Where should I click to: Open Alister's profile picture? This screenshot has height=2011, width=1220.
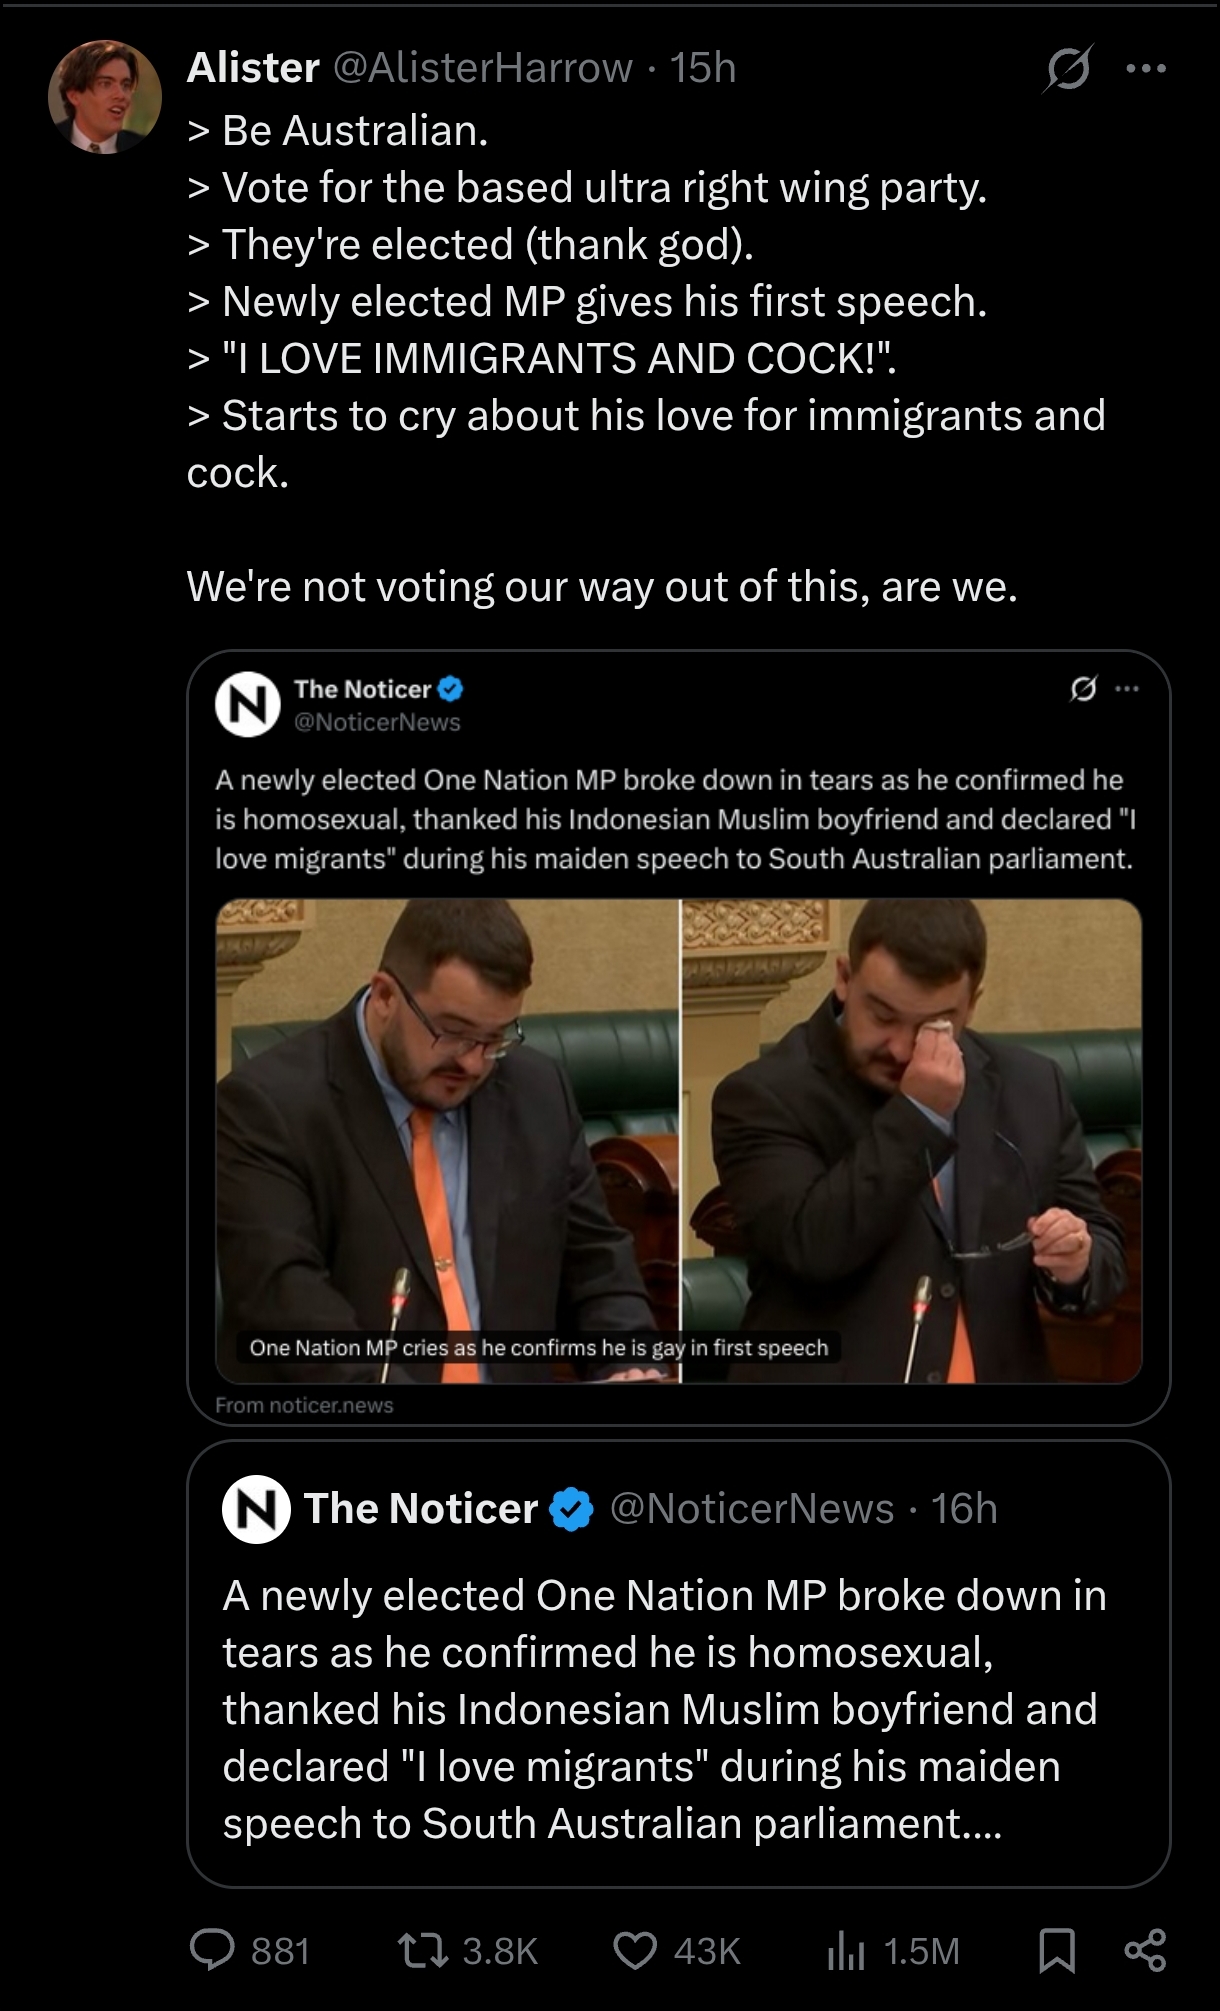(105, 96)
